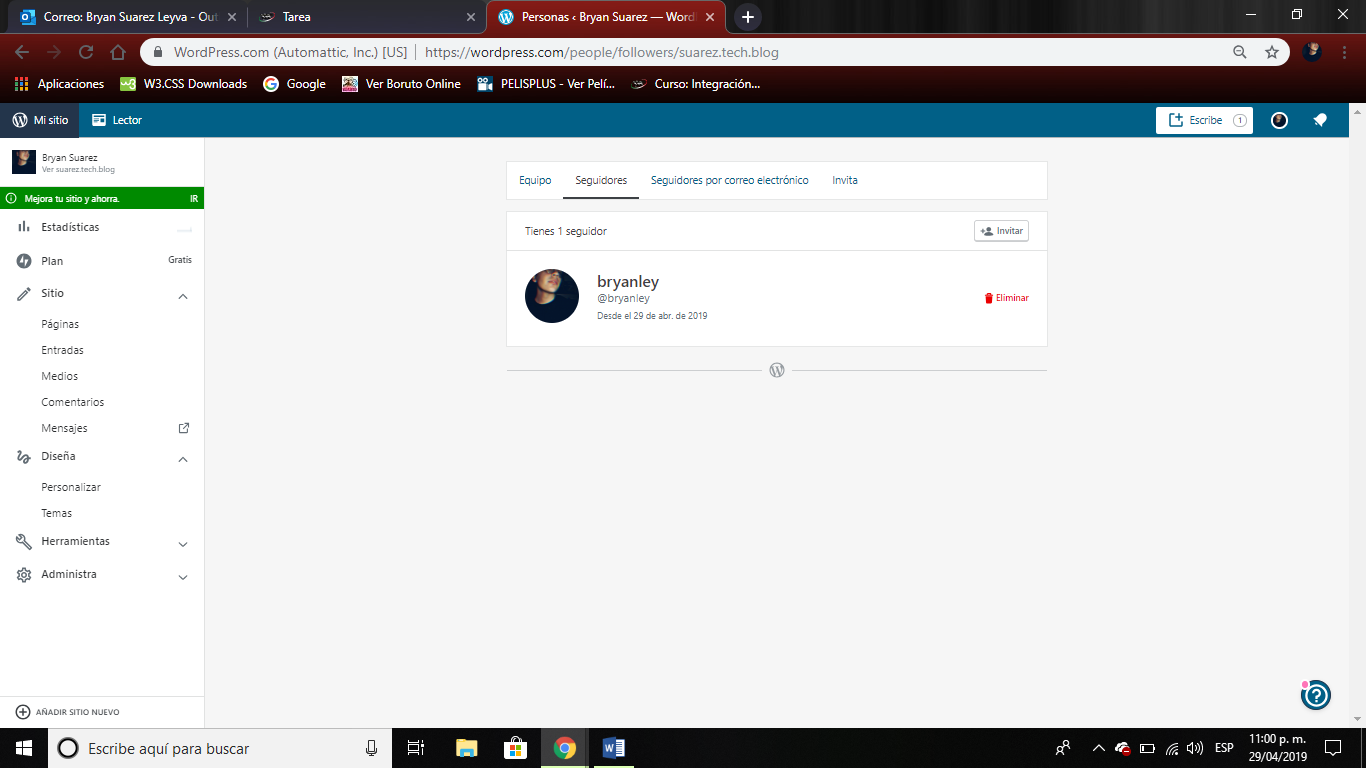Bookmark this page with the star icon
Viewport: 1366px width, 768px height.
point(1272,52)
